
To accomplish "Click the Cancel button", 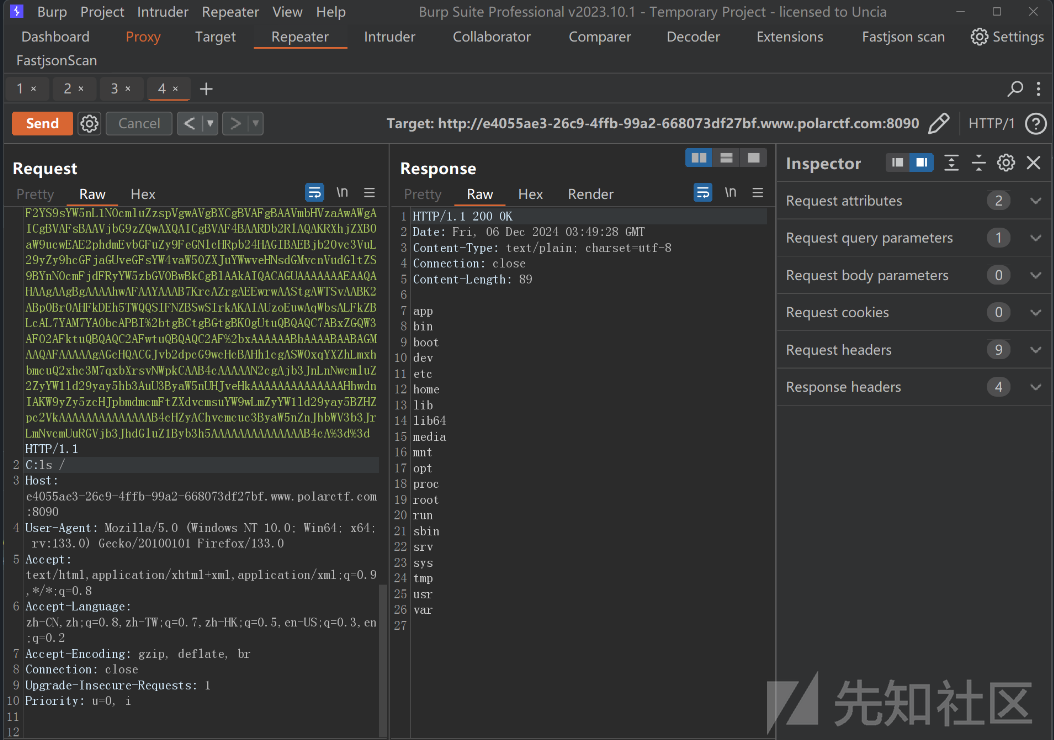I will [139, 124].
